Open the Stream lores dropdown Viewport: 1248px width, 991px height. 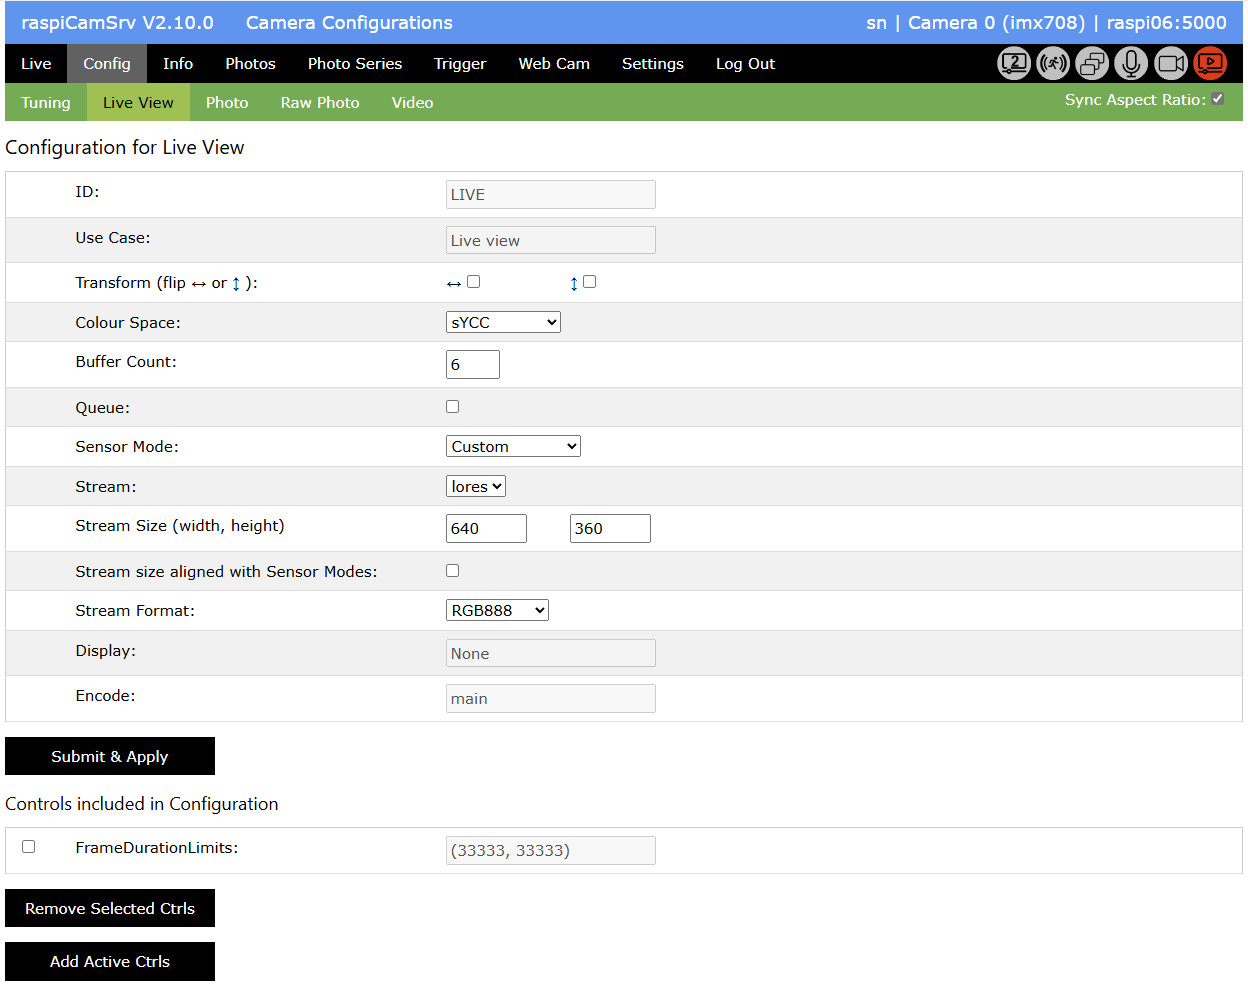tap(476, 487)
